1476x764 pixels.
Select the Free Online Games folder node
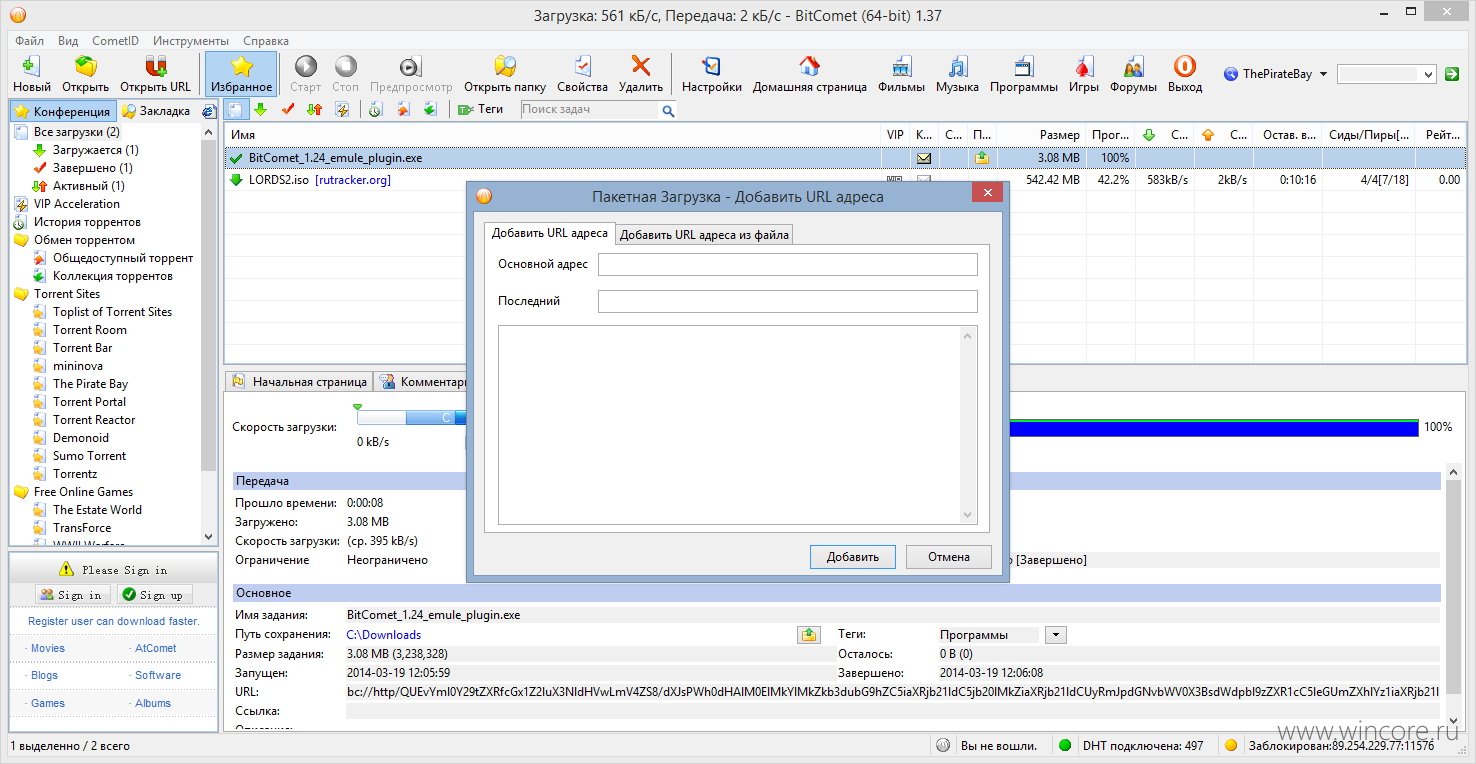click(x=73, y=492)
